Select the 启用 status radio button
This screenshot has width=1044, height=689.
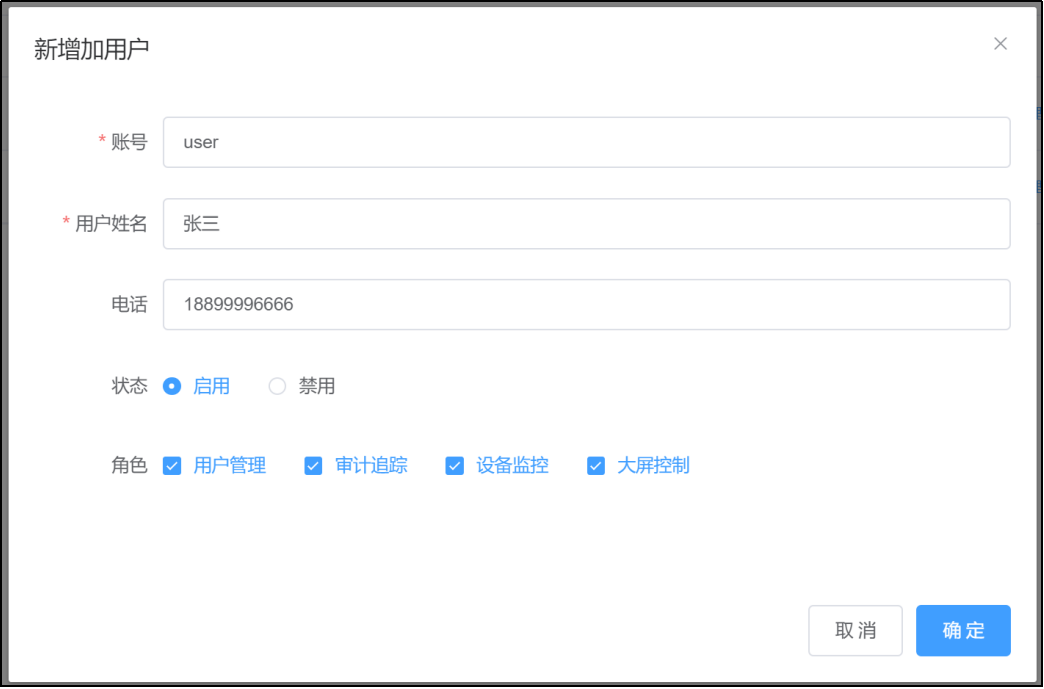pos(172,386)
